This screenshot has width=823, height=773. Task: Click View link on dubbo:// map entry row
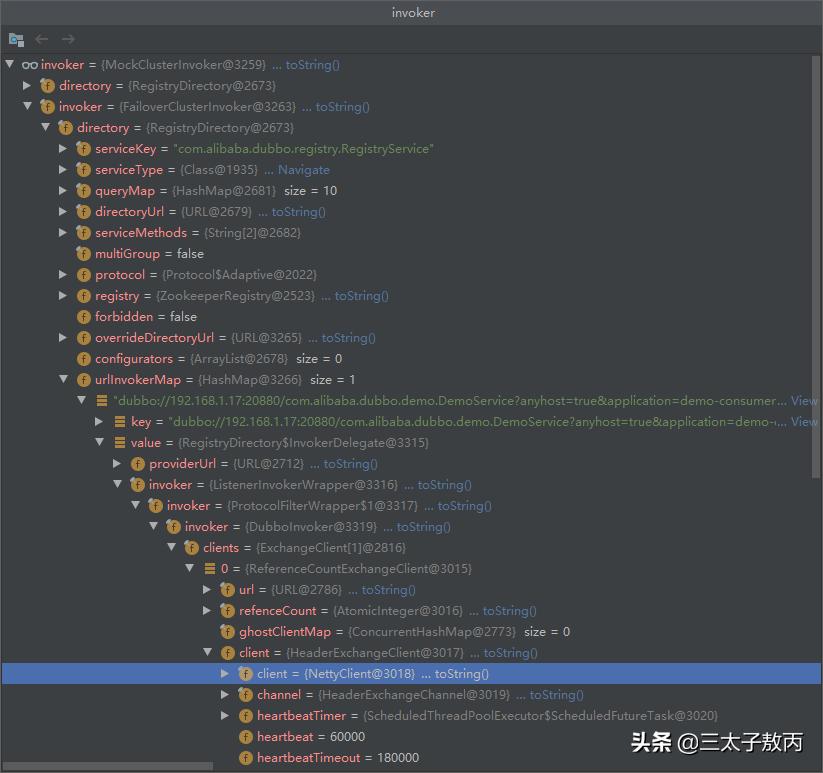[804, 401]
